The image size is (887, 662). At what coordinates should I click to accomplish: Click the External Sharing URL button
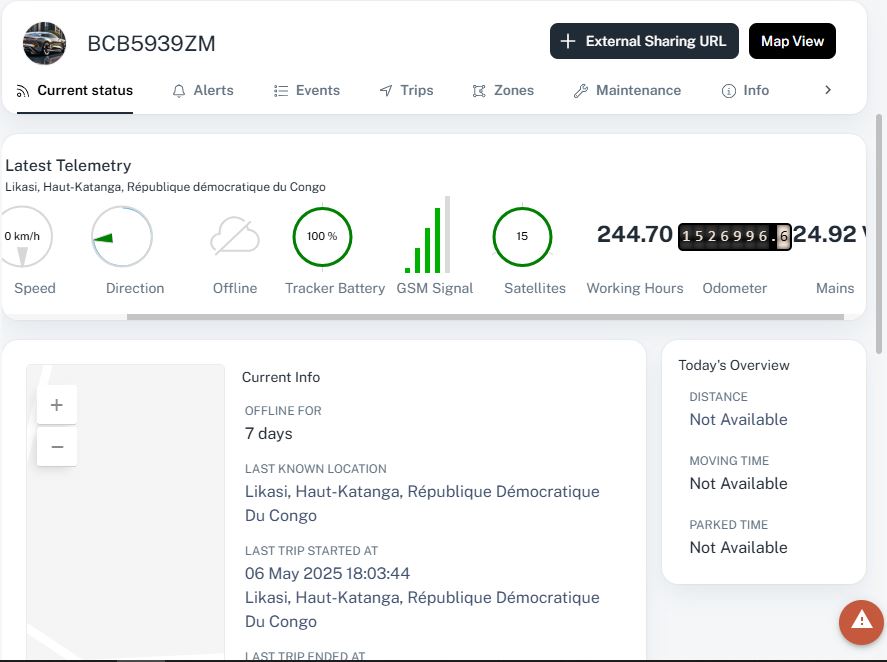point(644,41)
